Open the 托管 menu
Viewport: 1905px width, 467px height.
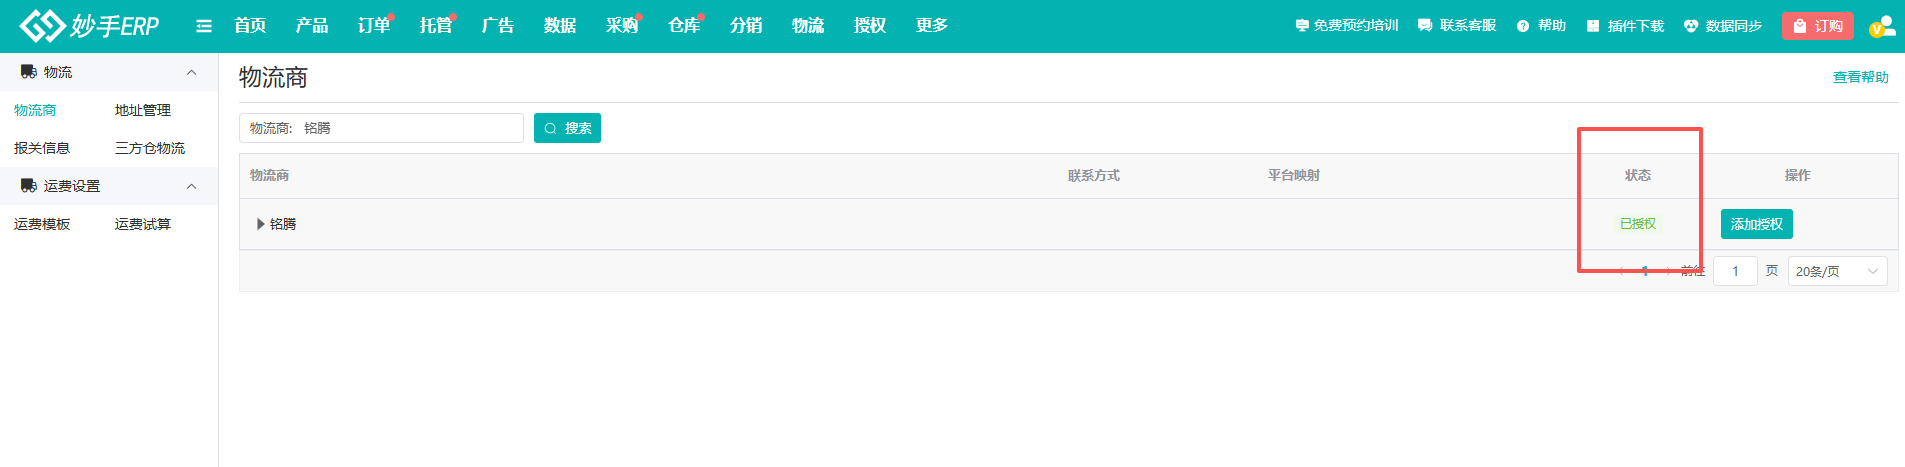pos(436,26)
